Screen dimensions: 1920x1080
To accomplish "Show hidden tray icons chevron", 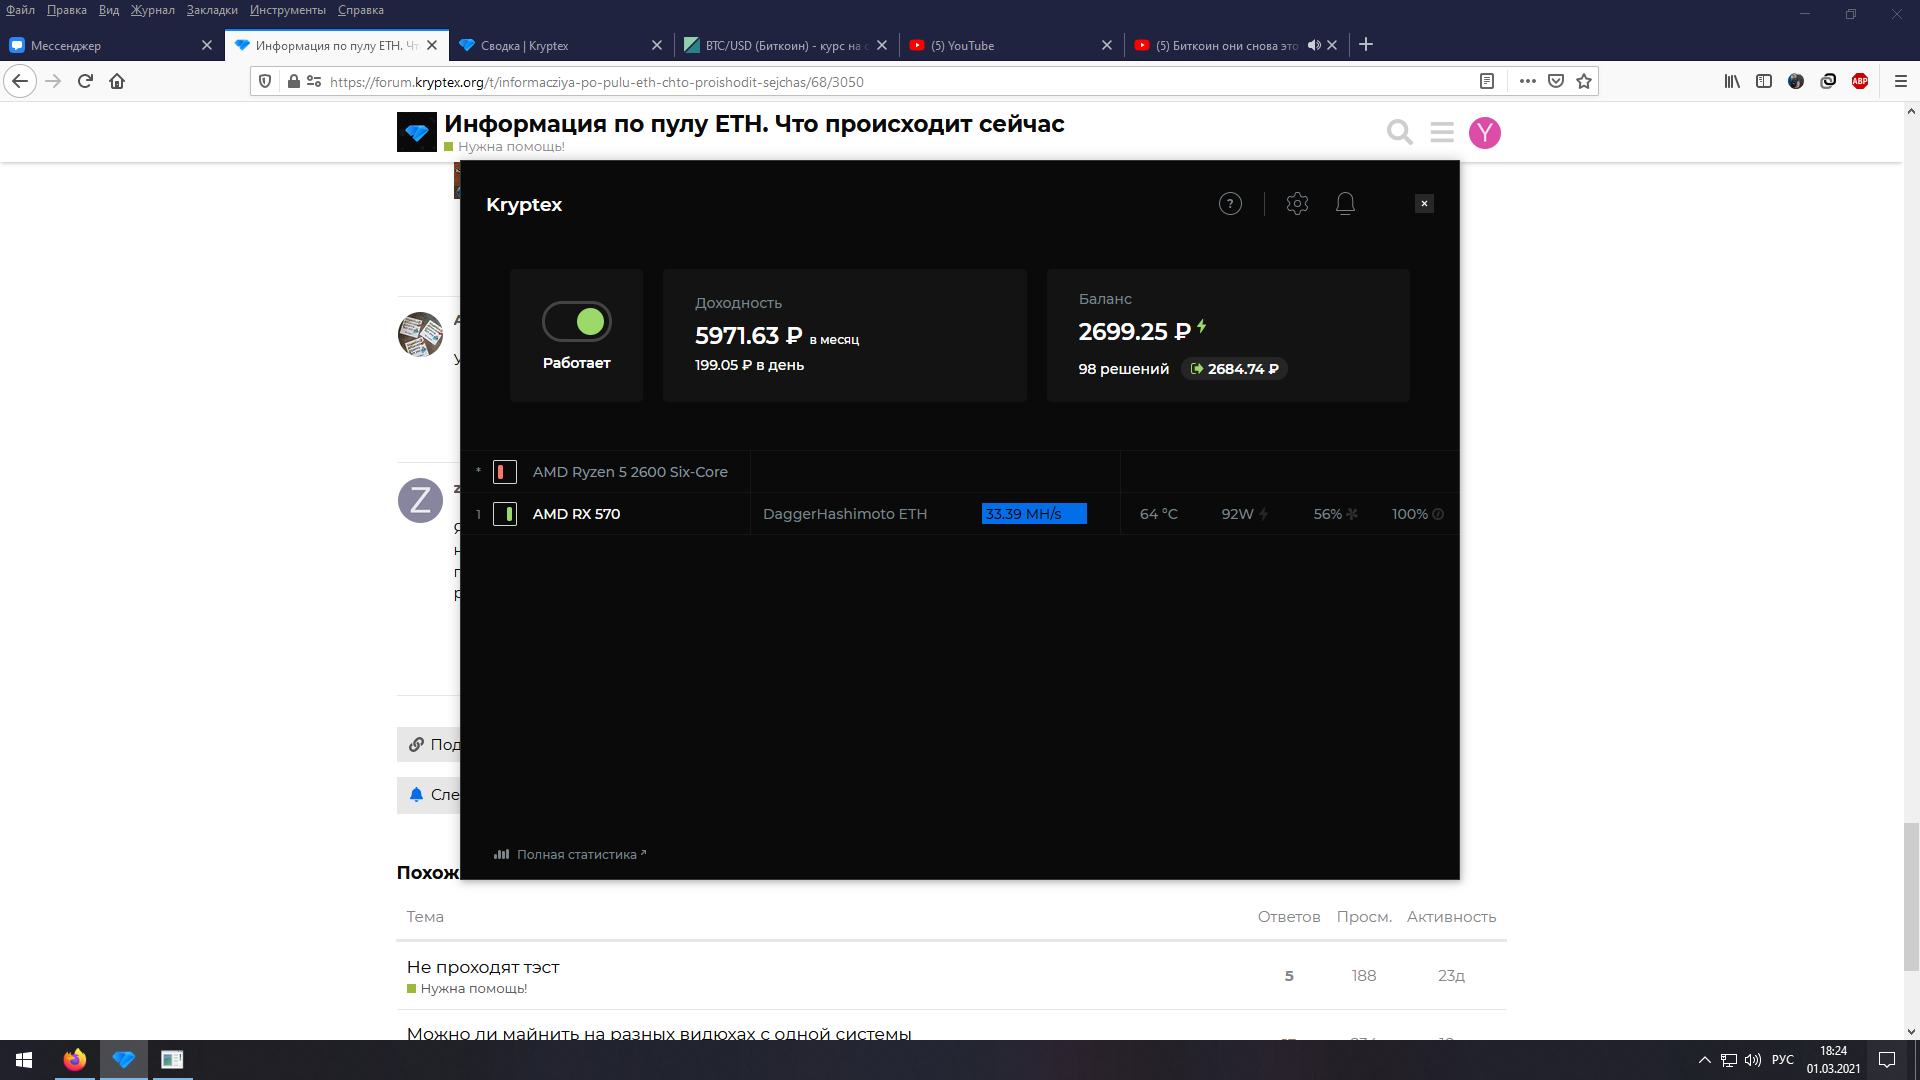I will tap(1705, 1060).
